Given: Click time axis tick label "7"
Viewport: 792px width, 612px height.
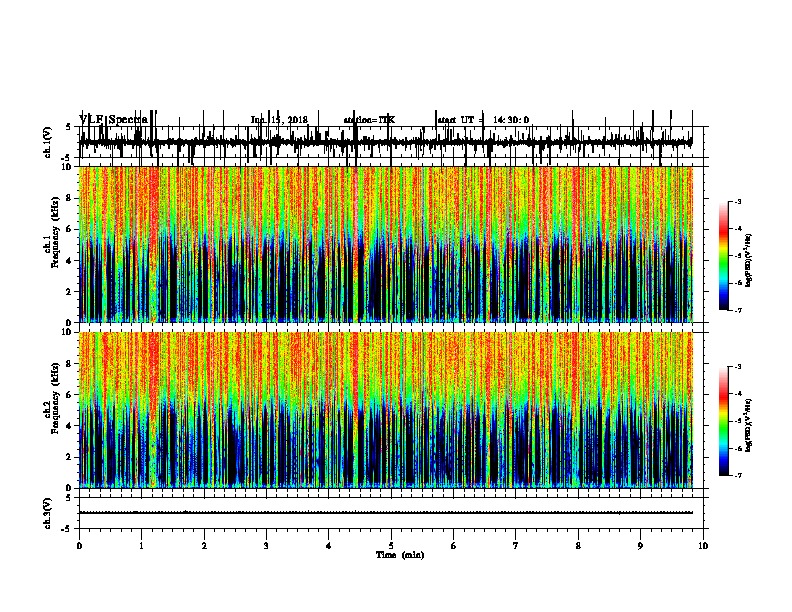Looking at the screenshot, I should [516, 546].
